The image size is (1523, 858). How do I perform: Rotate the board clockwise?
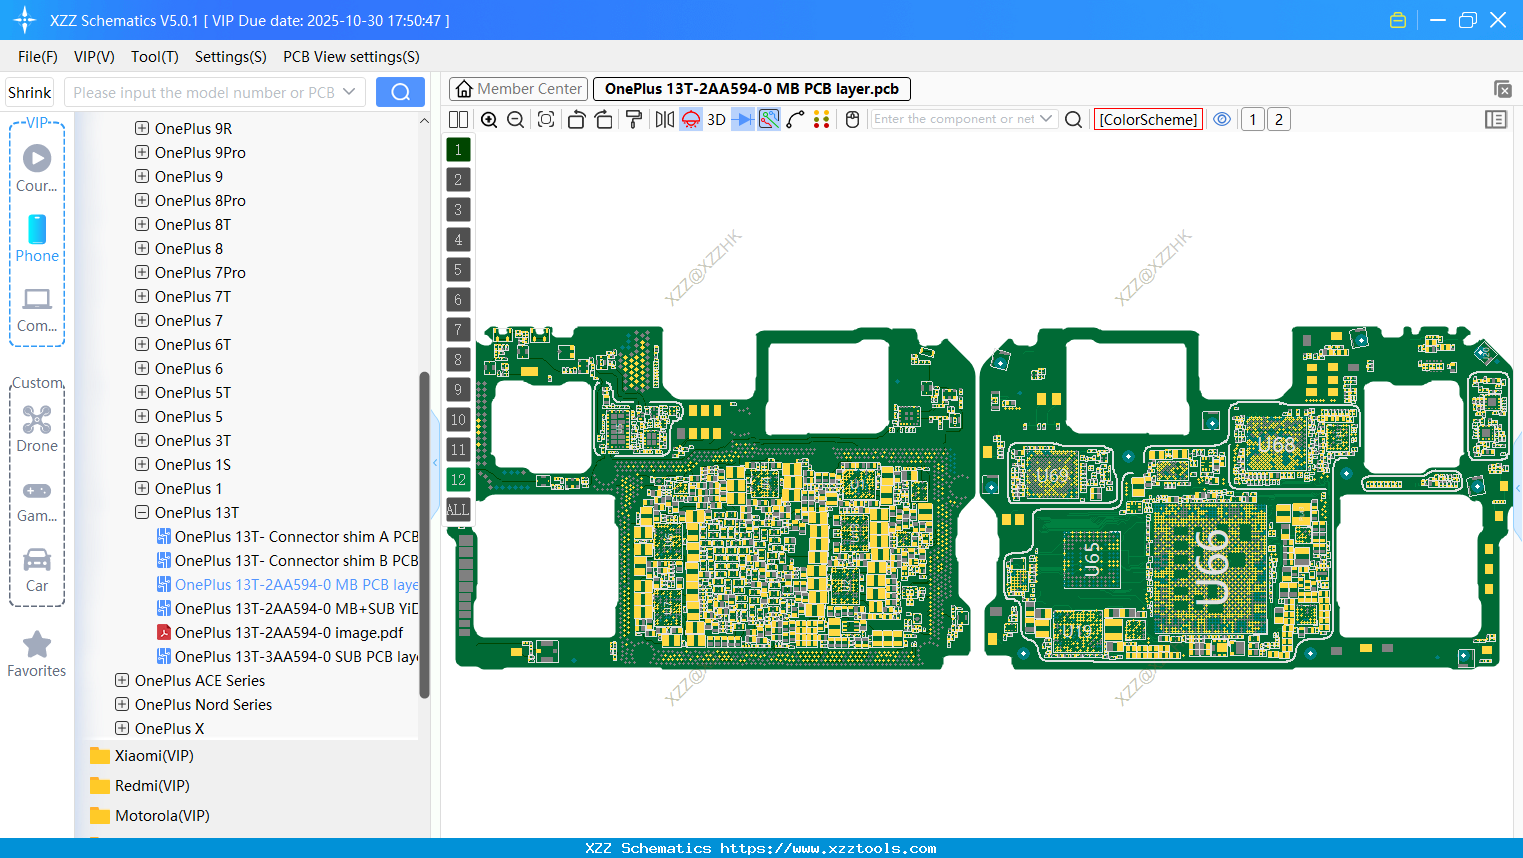(x=604, y=120)
